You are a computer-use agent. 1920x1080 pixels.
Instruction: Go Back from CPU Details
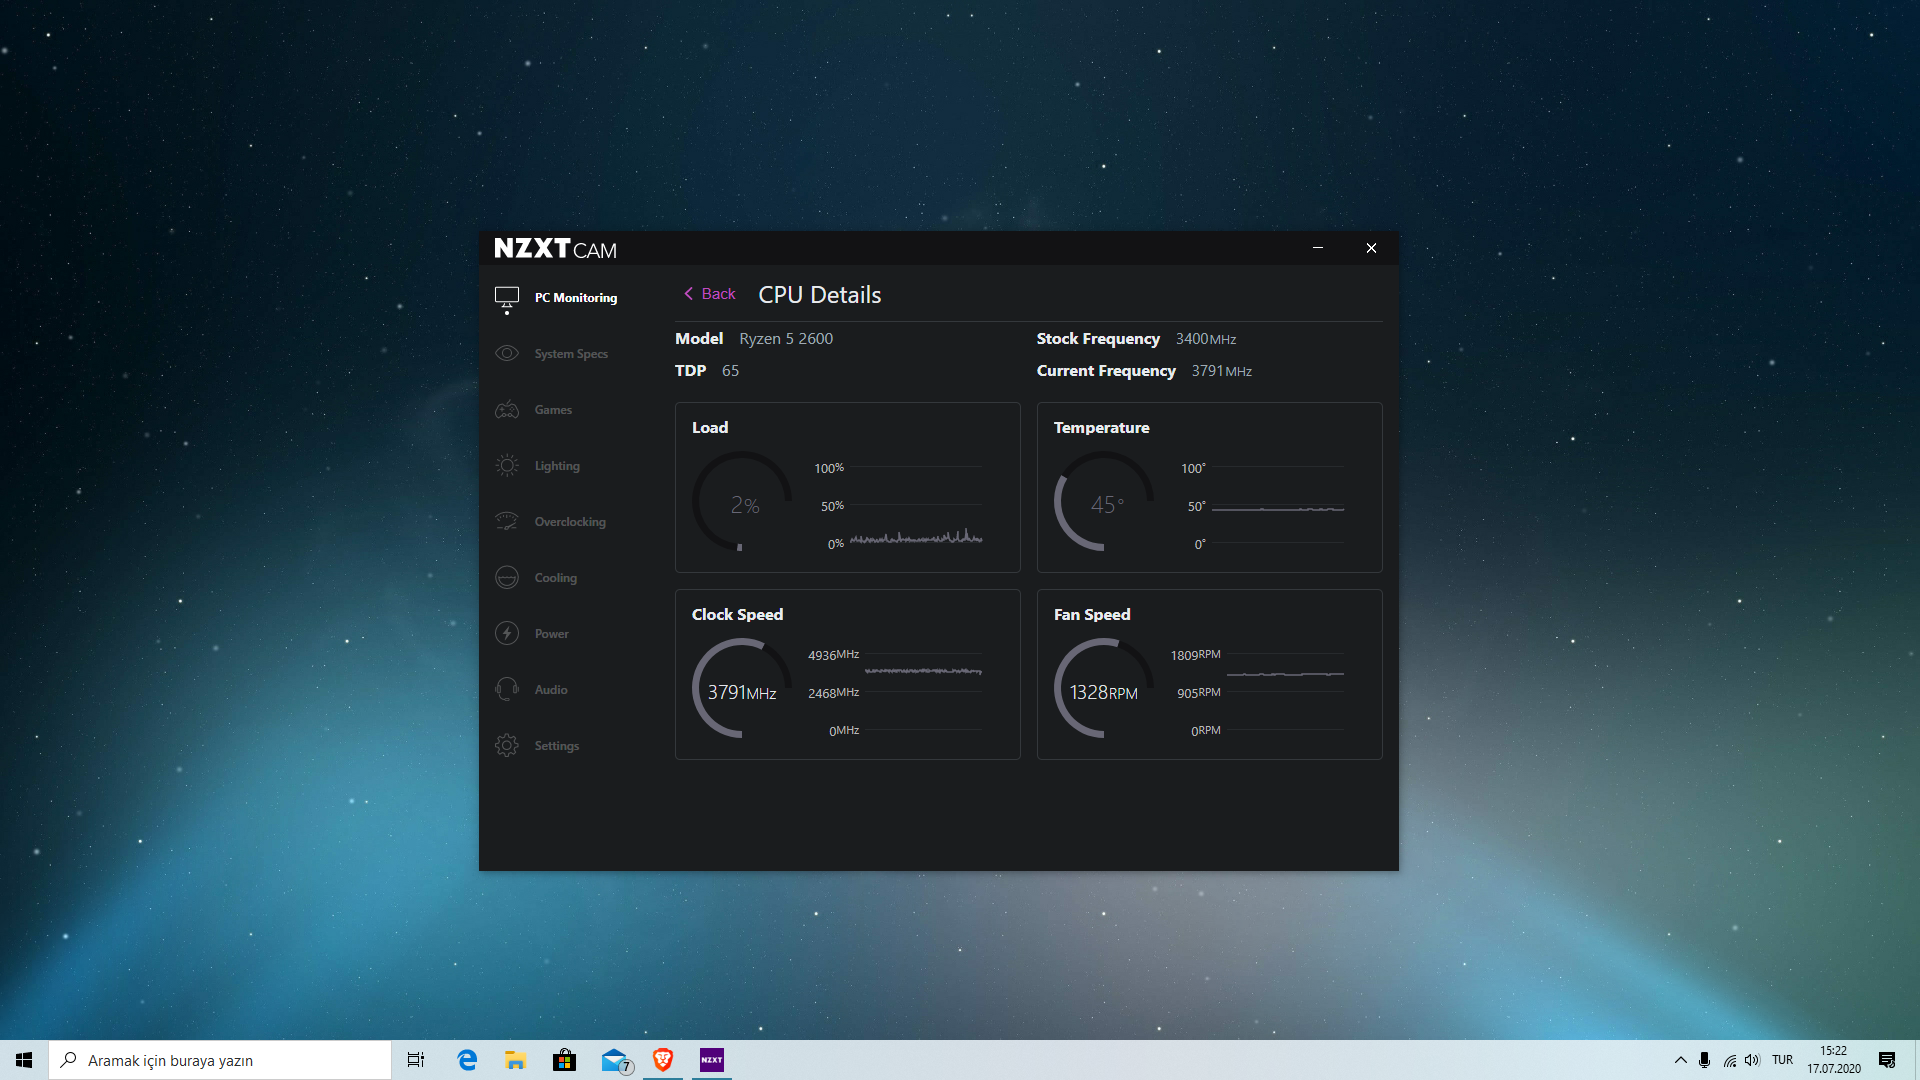point(710,294)
